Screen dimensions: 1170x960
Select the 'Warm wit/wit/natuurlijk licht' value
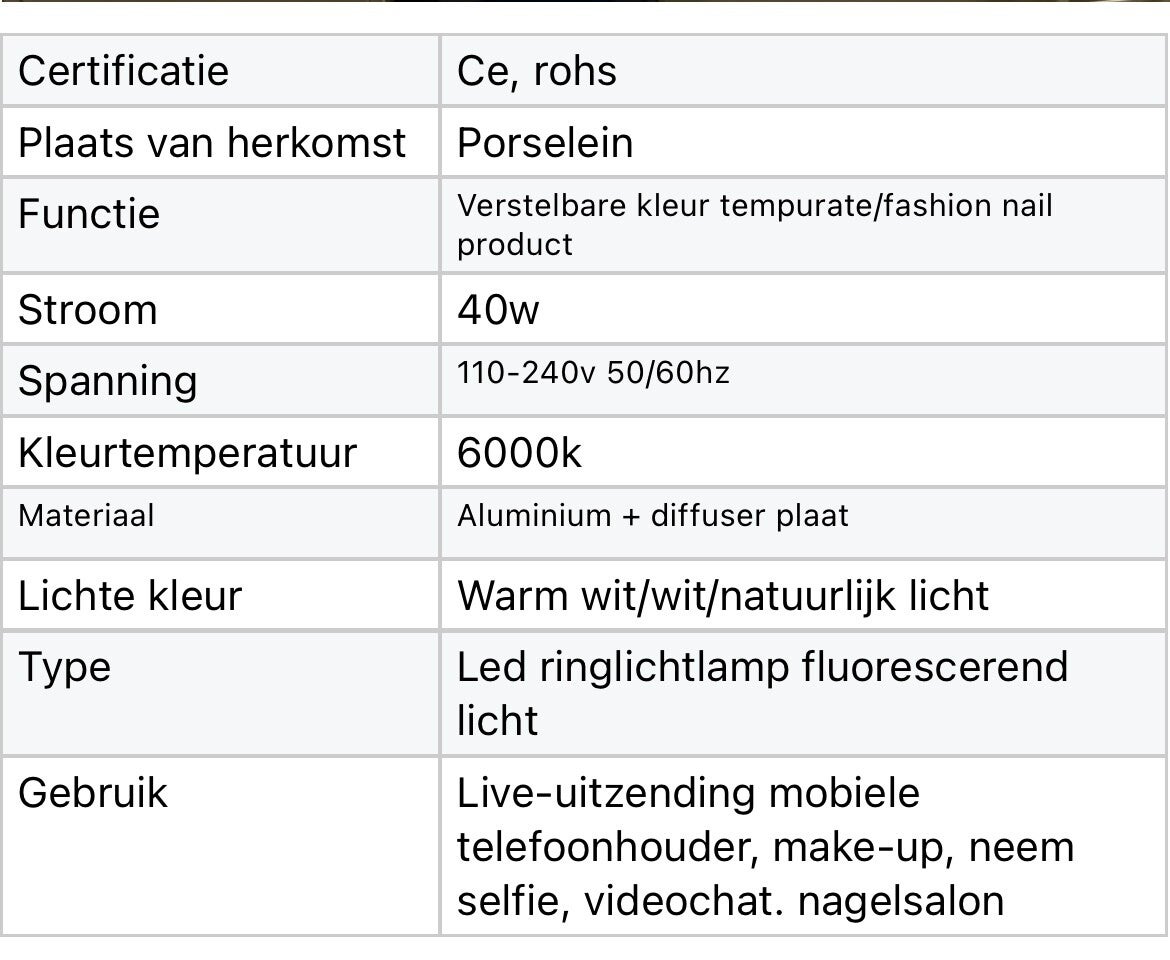click(x=723, y=596)
